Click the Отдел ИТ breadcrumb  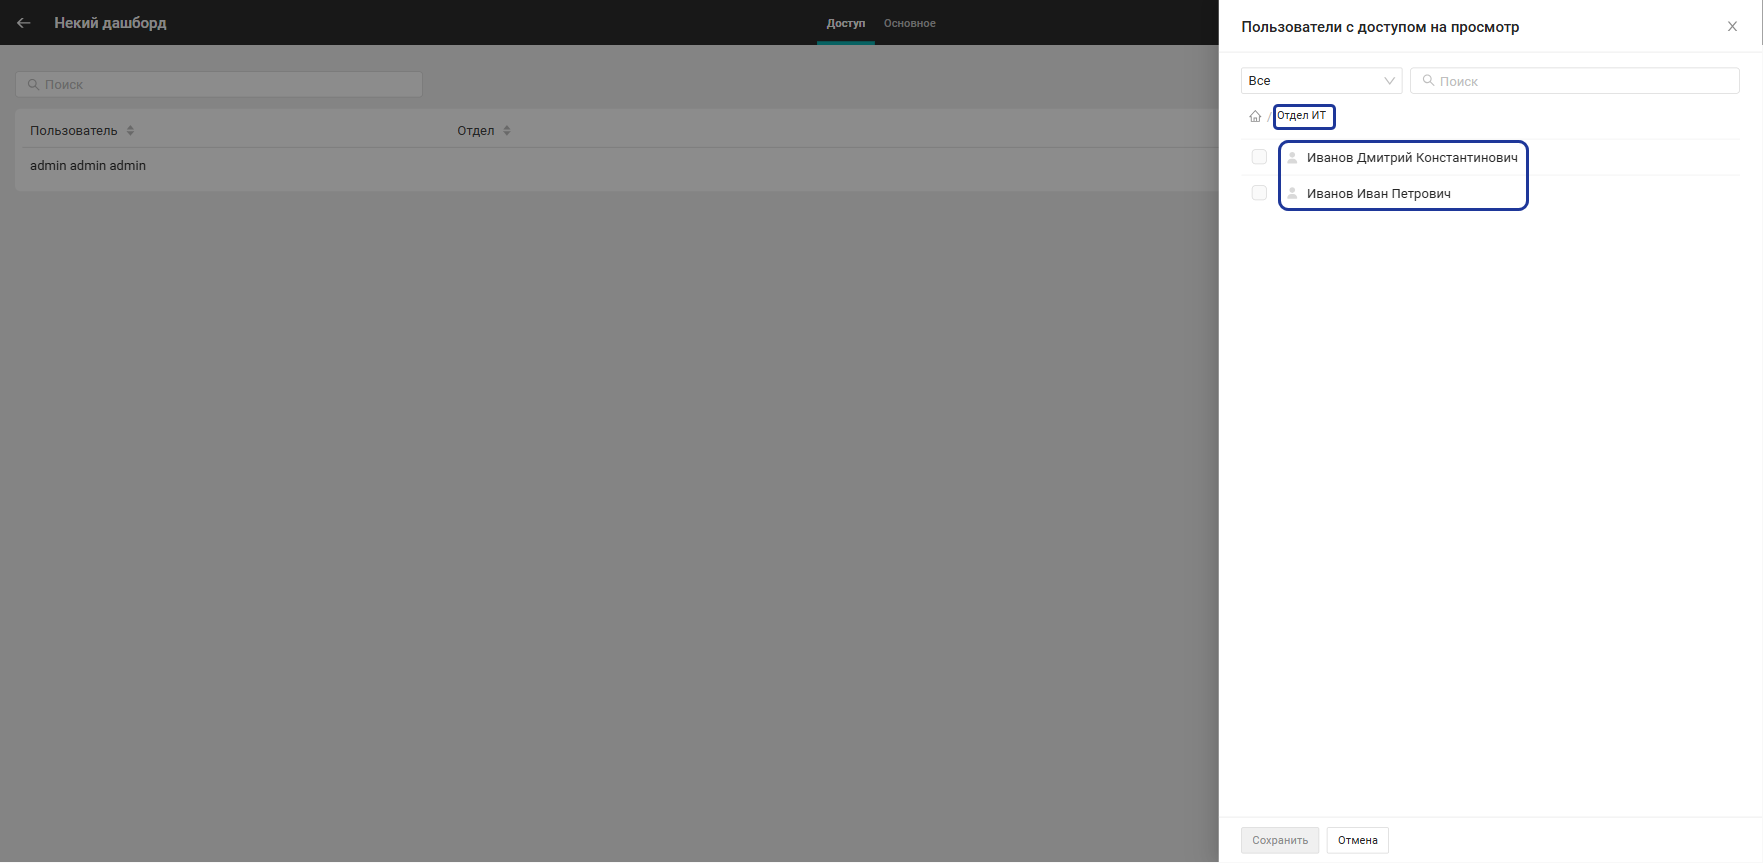[x=1302, y=116]
